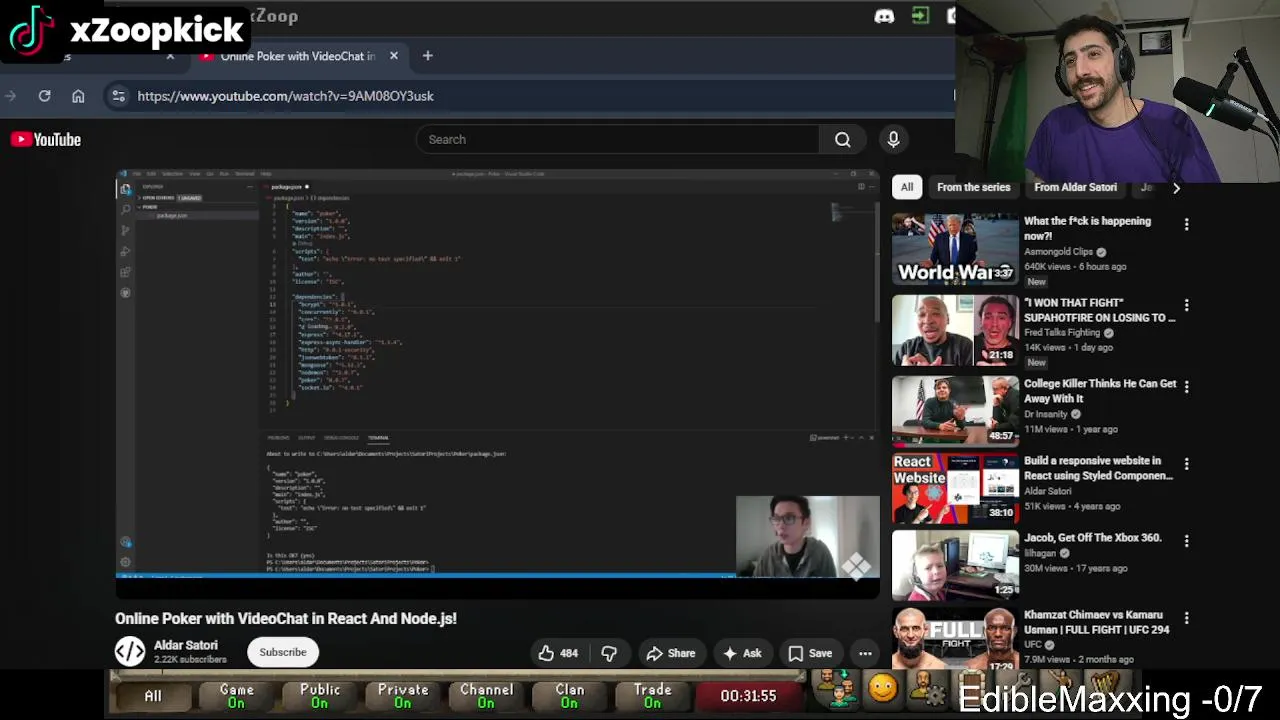Click the smiley face emote icon
1280x720 pixels.
[882, 688]
